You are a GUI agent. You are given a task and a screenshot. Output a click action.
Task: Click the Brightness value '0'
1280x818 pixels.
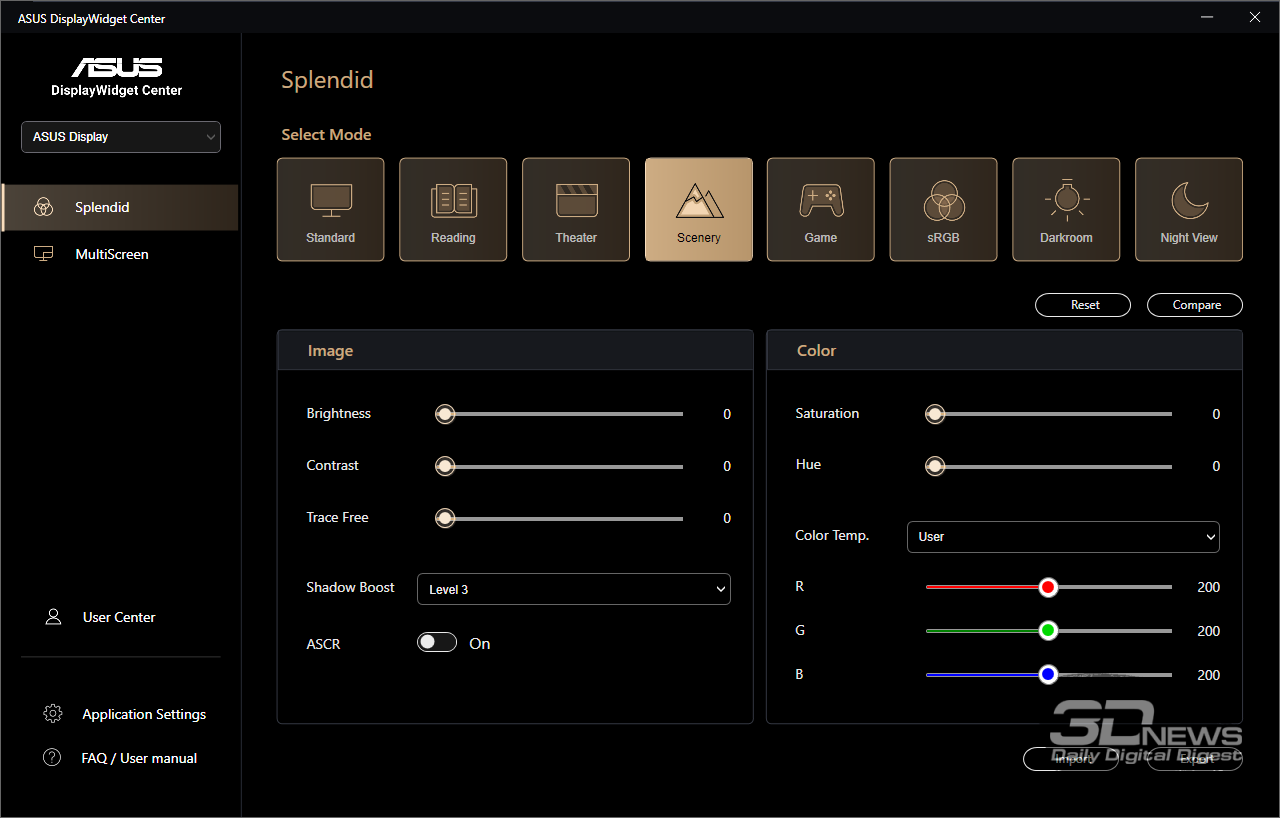point(727,414)
